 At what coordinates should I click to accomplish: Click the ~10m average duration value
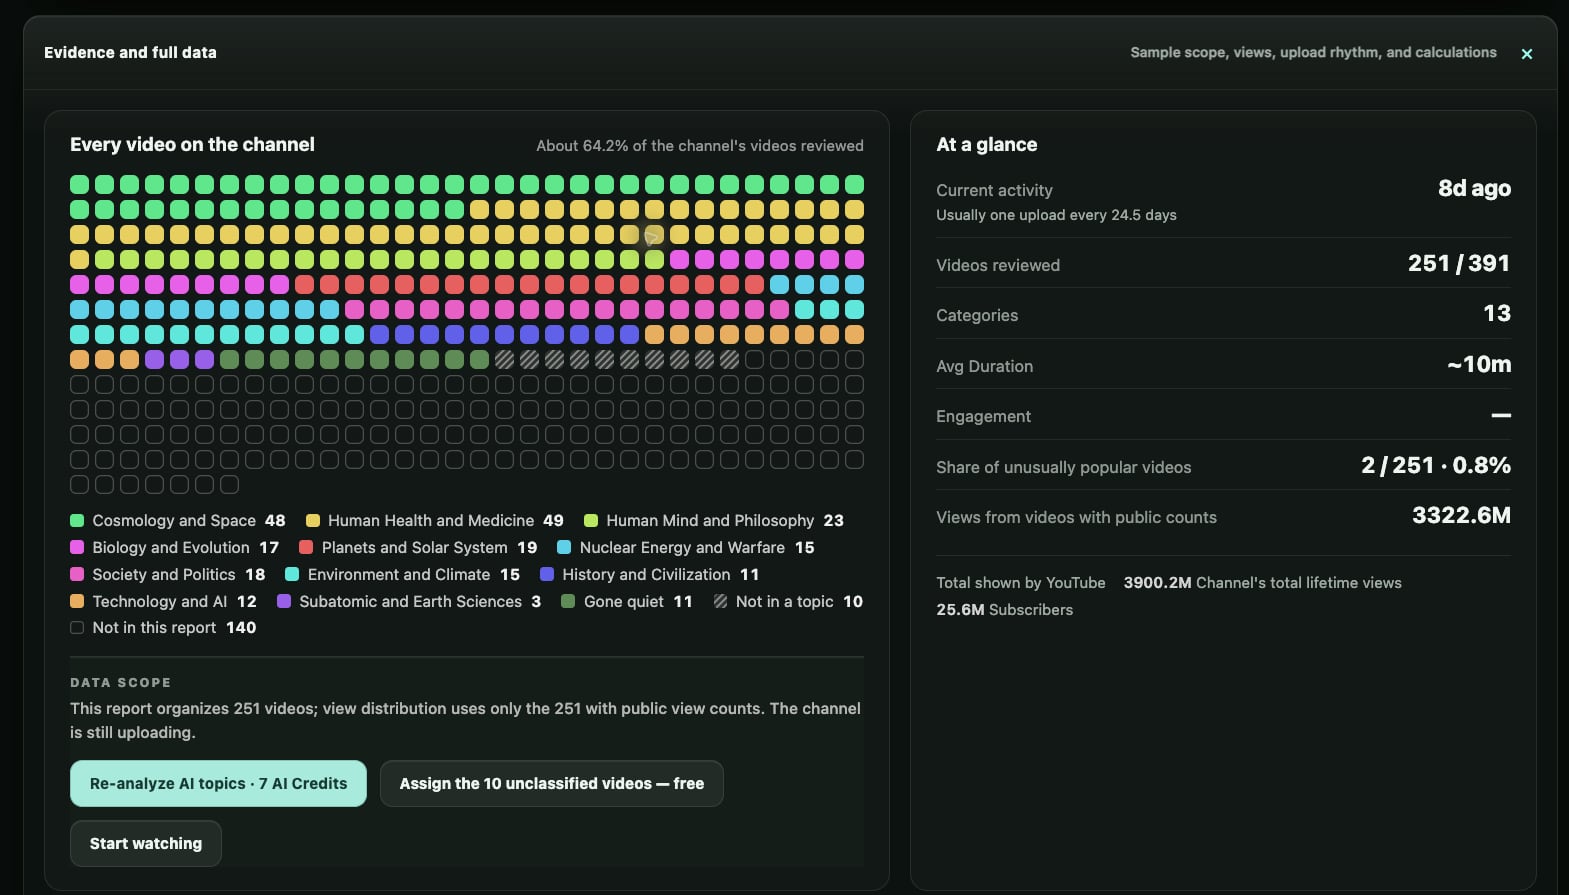(1479, 364)
